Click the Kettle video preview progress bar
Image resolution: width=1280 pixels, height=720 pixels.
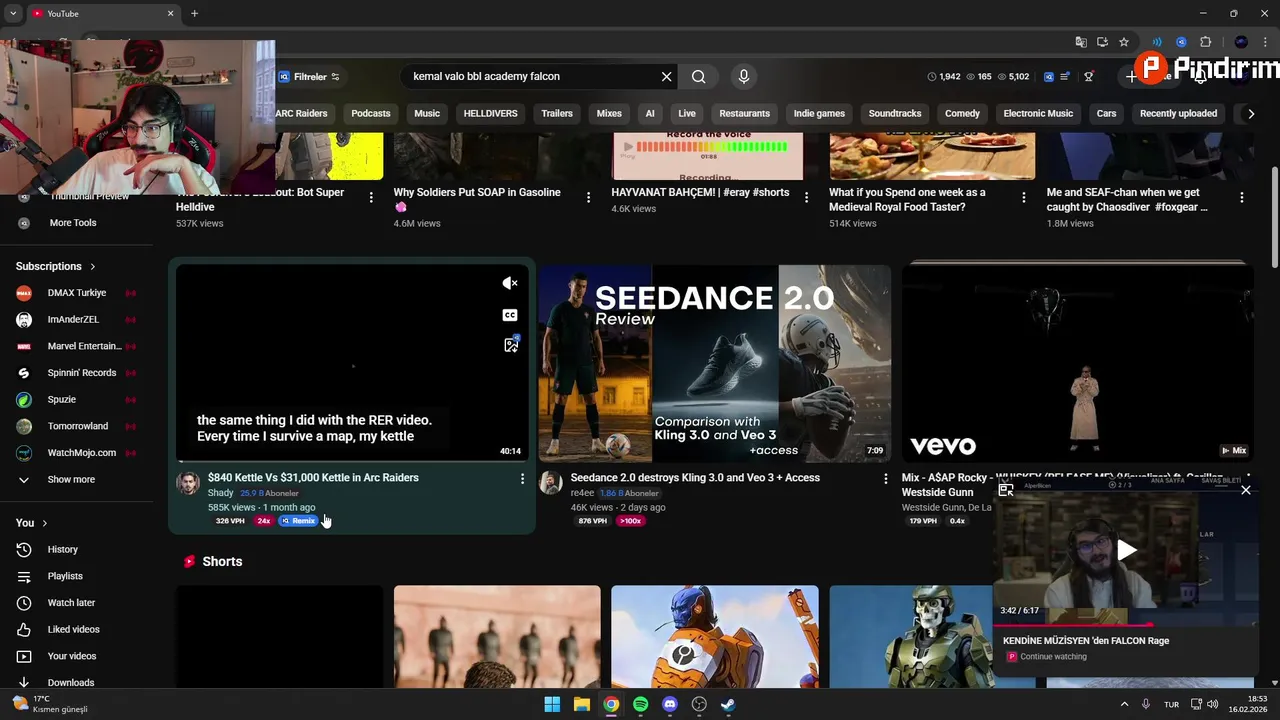click(352, 461)
